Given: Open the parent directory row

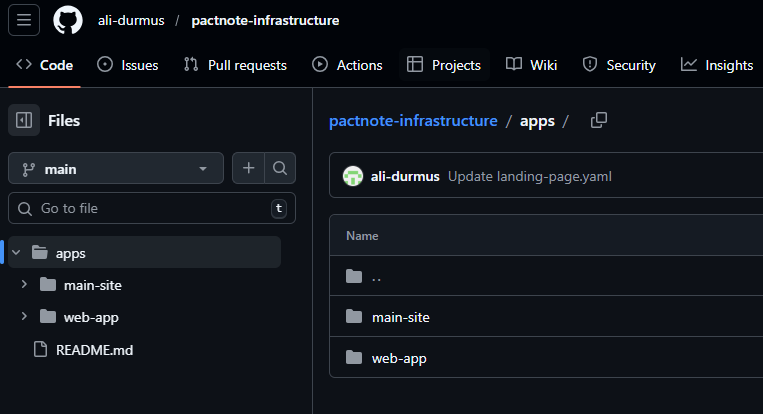Looking at the screenshot, I should click(375, 277).
